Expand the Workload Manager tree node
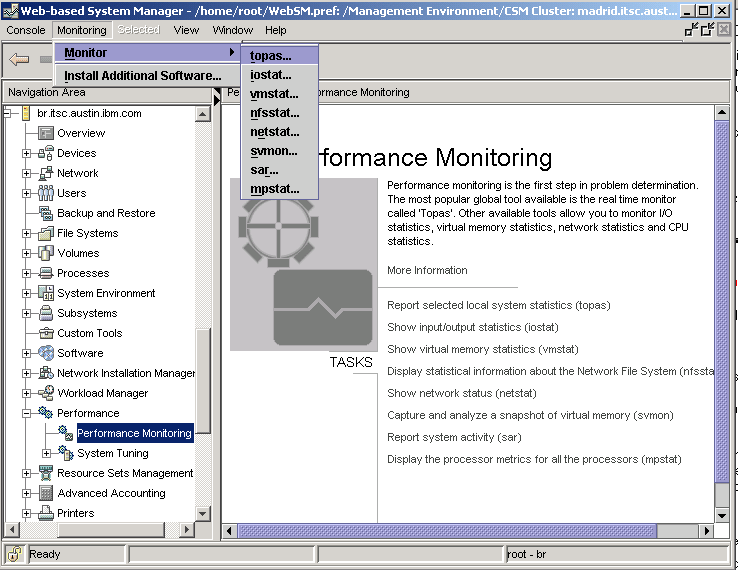 [26, 393]
